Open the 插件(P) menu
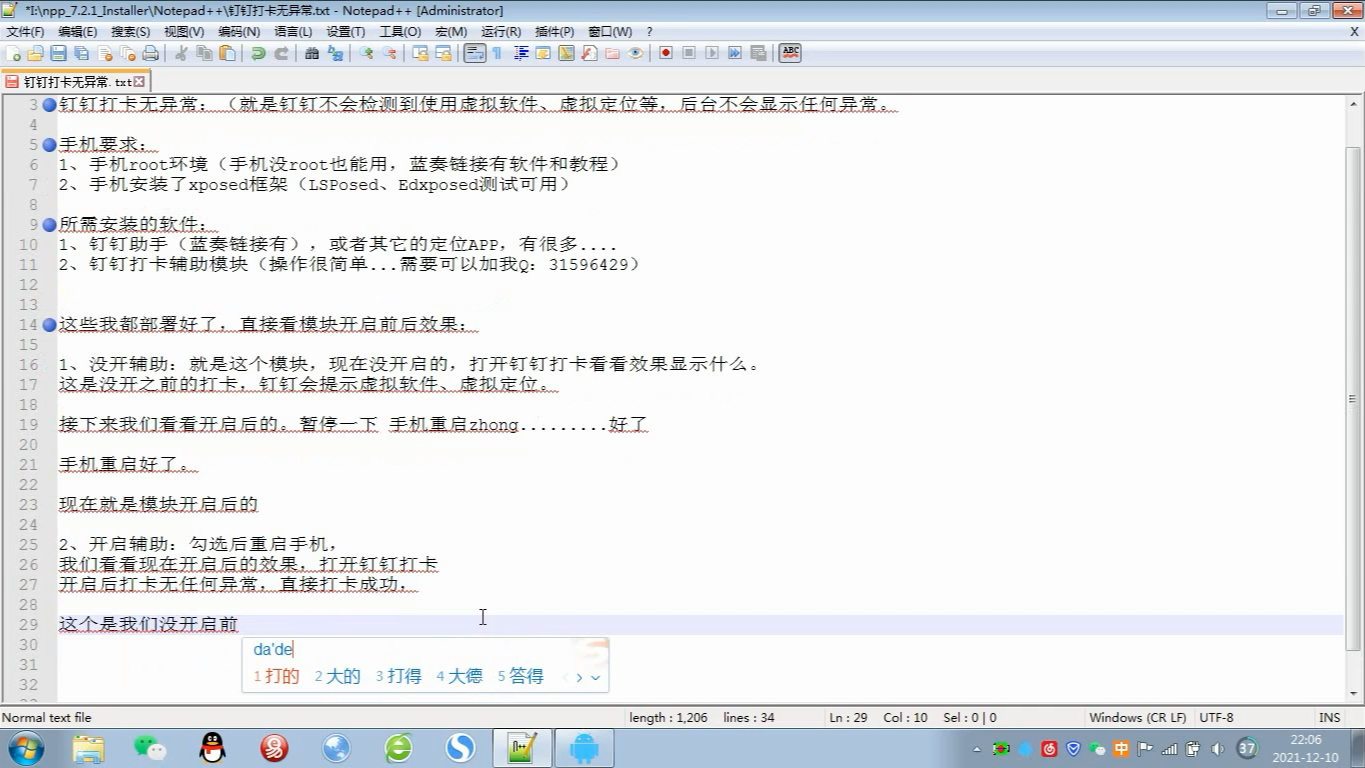Viewport: 1365px width, 768px height. [x=555, y=32]
